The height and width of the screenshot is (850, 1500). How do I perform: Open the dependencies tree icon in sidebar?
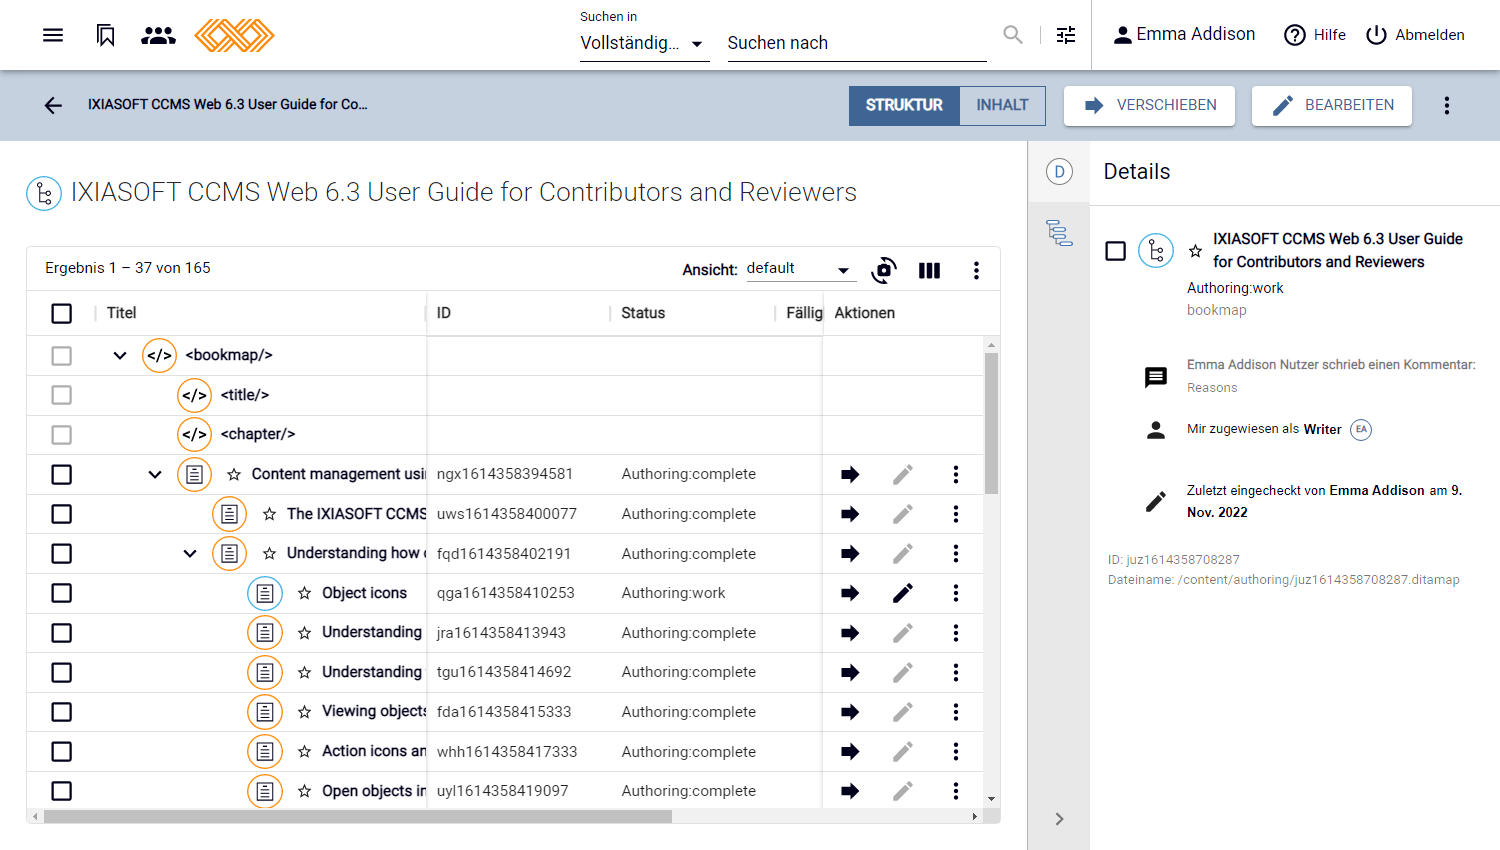coord(1059,233)
